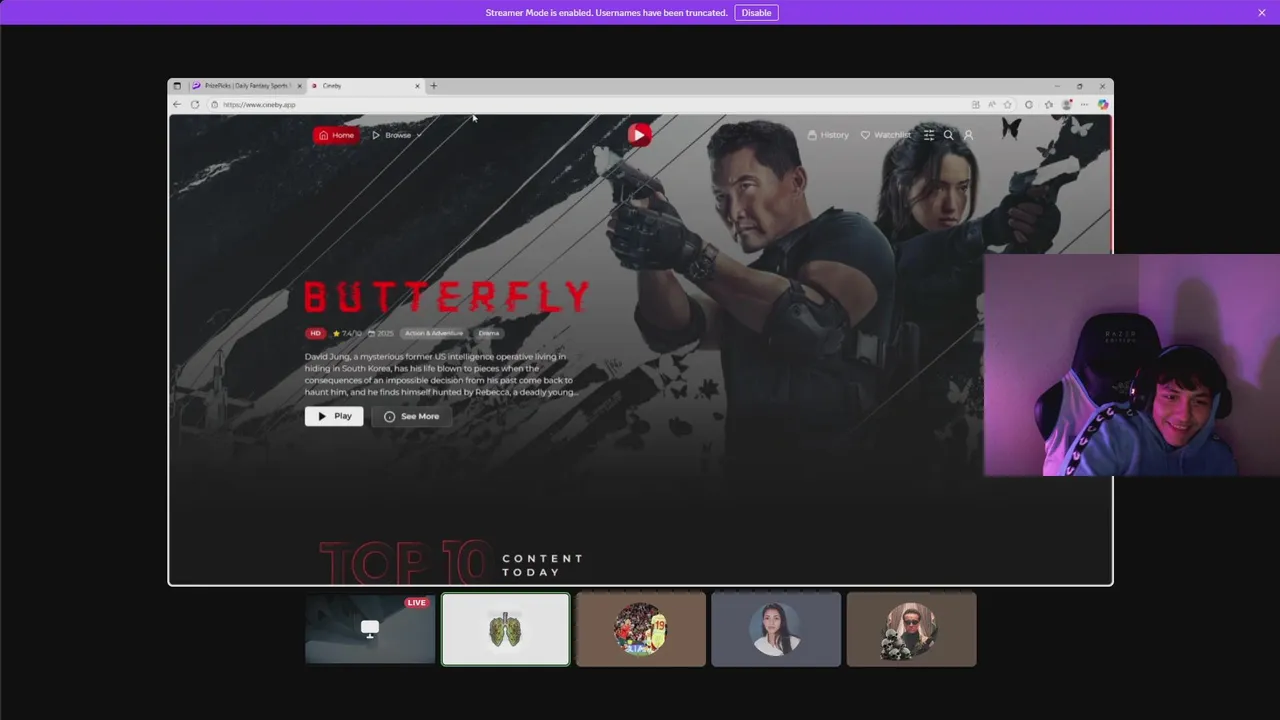Image resolution: width=1280 pixels, height=720 pixels.
Task: Select the LIVE screen share tile
Action: coord(370,629)
